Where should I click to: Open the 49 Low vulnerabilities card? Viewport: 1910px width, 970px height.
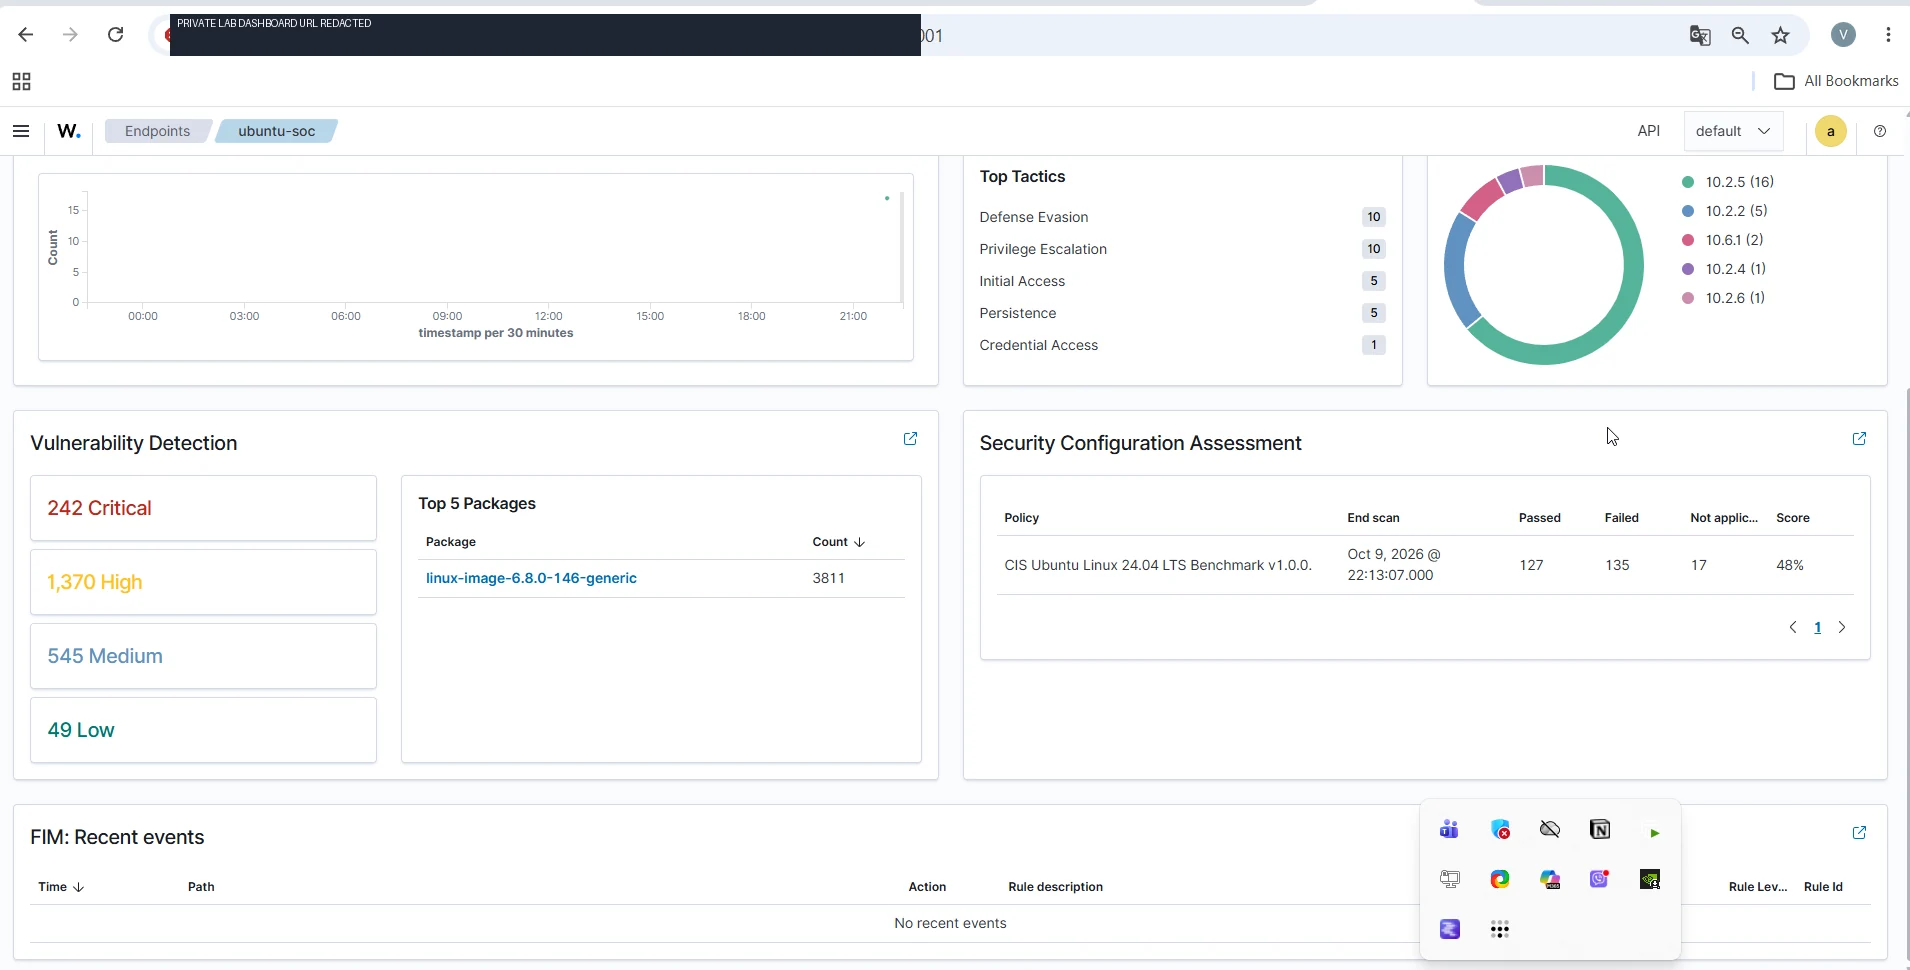203,730
